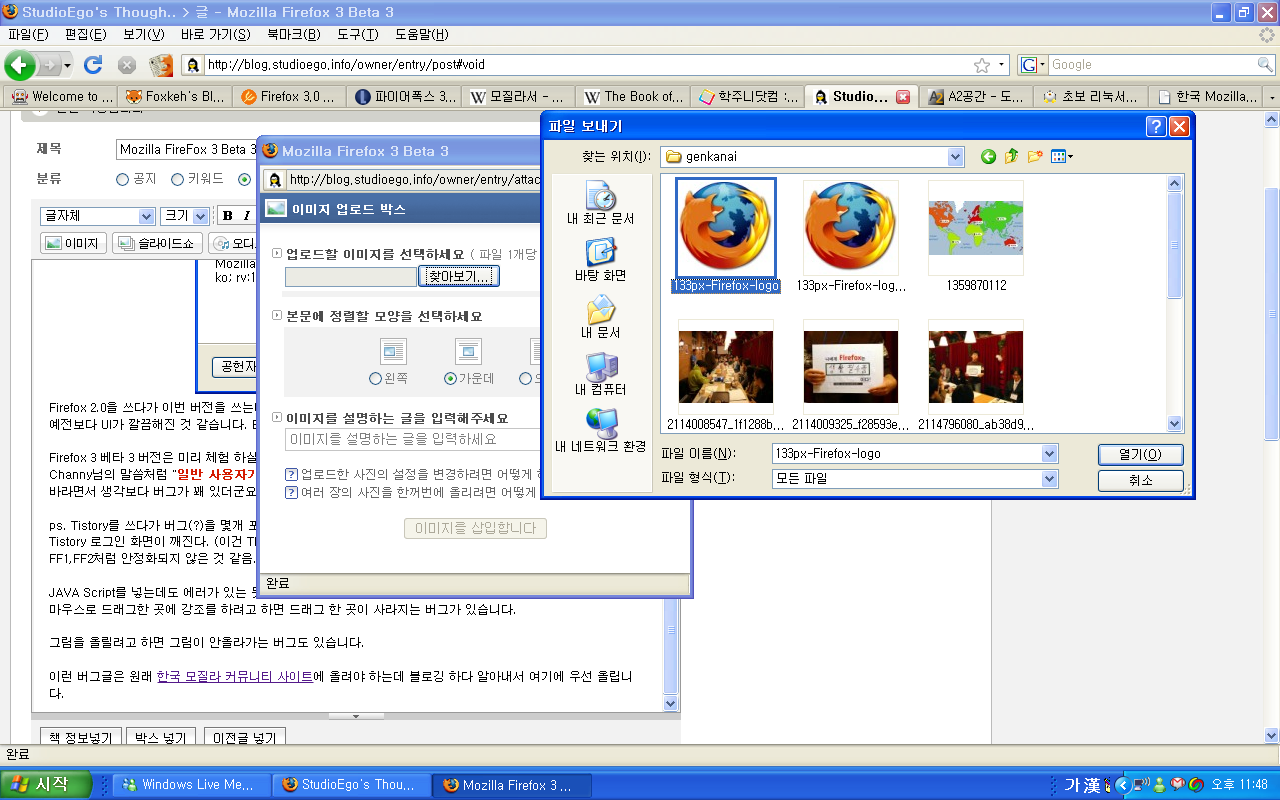Switch to the The Book of... tab
This screenshot has height=800, width=1280.
635,97
